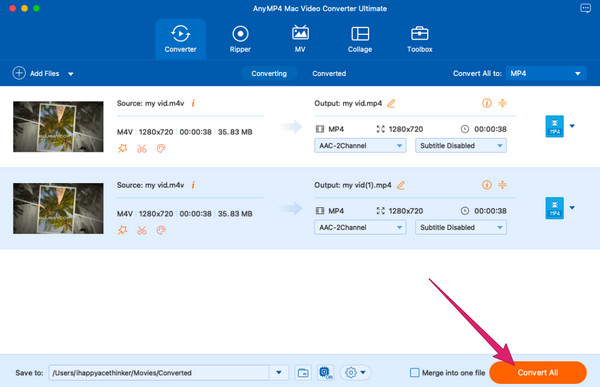Select the Converter tab

click(180, 39)
